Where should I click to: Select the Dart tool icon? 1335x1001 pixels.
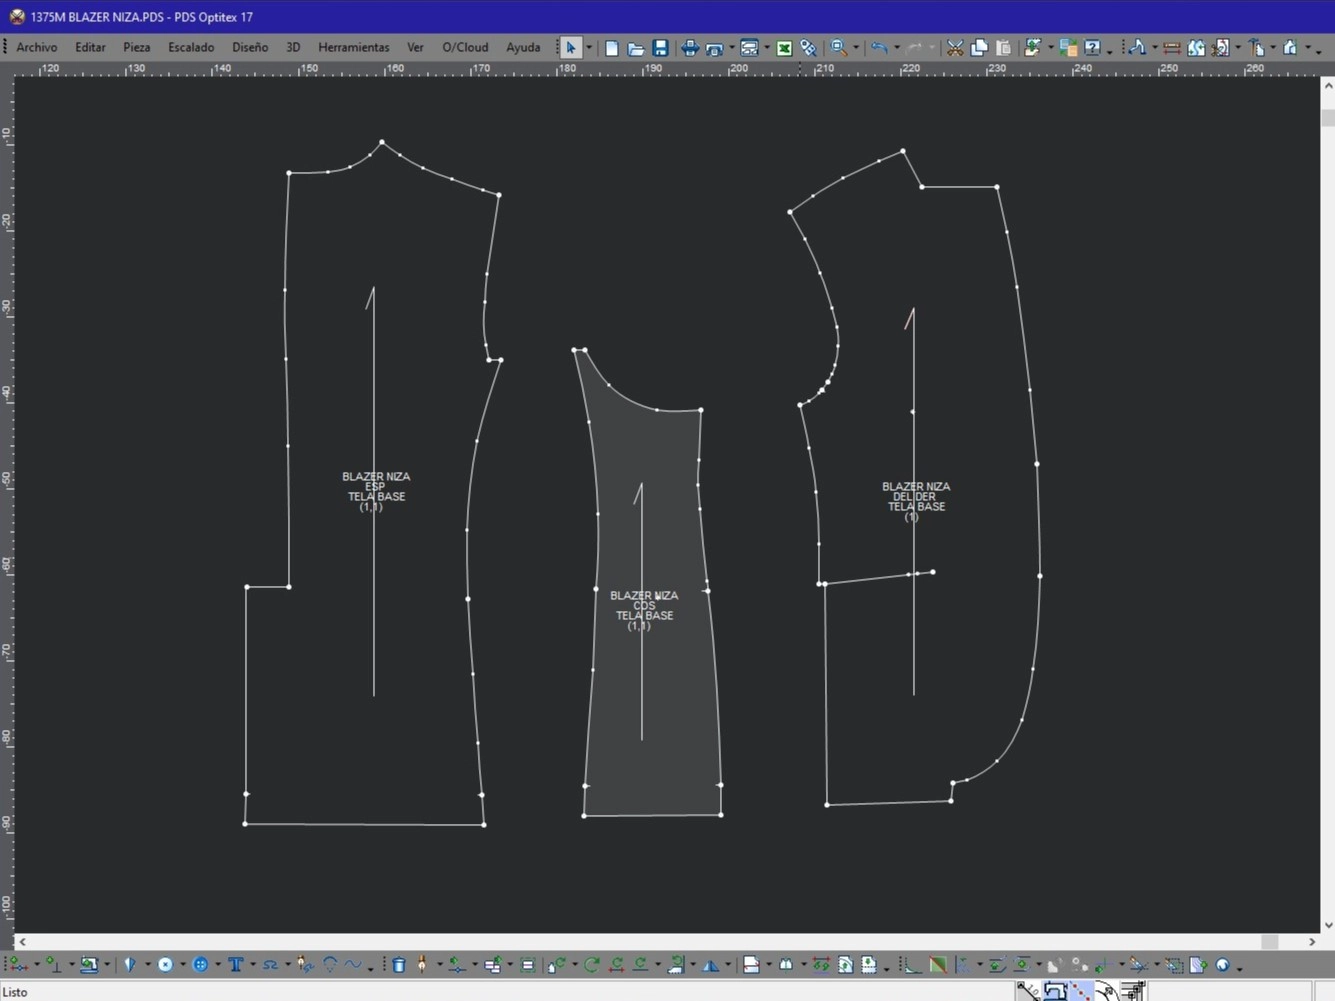click(x=129, y=965)
